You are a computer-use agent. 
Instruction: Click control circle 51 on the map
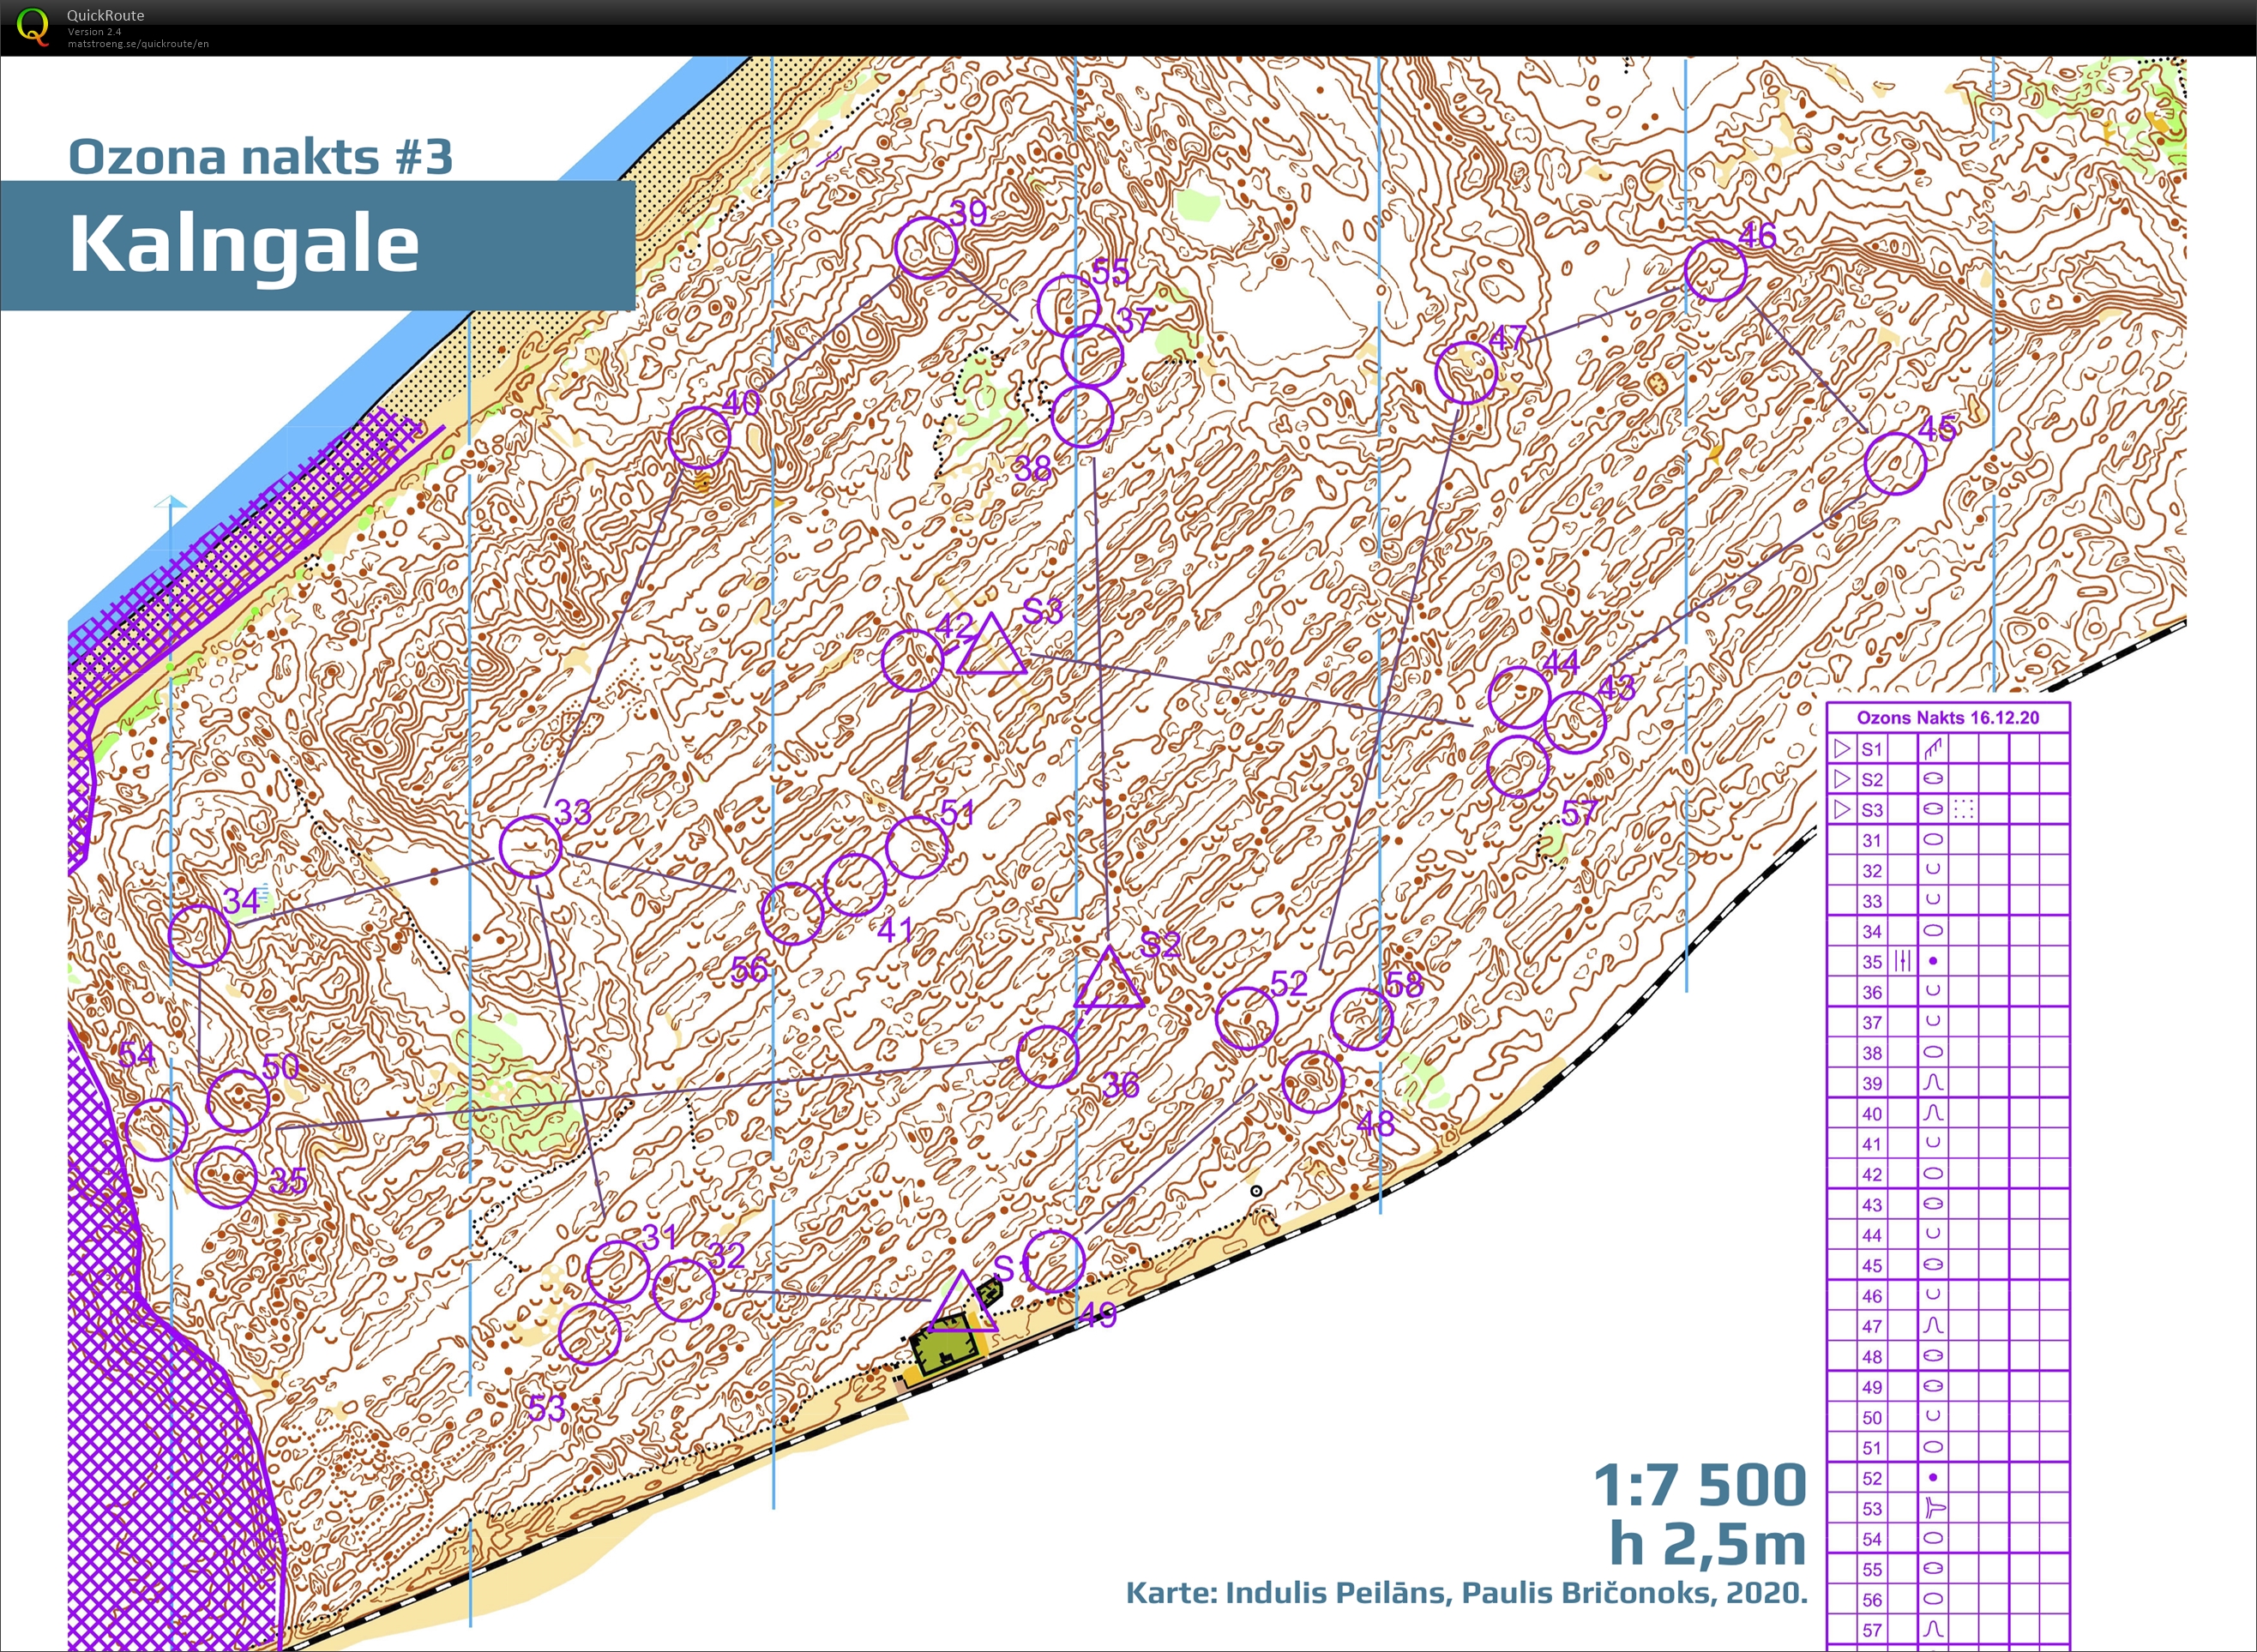point(916,847)
